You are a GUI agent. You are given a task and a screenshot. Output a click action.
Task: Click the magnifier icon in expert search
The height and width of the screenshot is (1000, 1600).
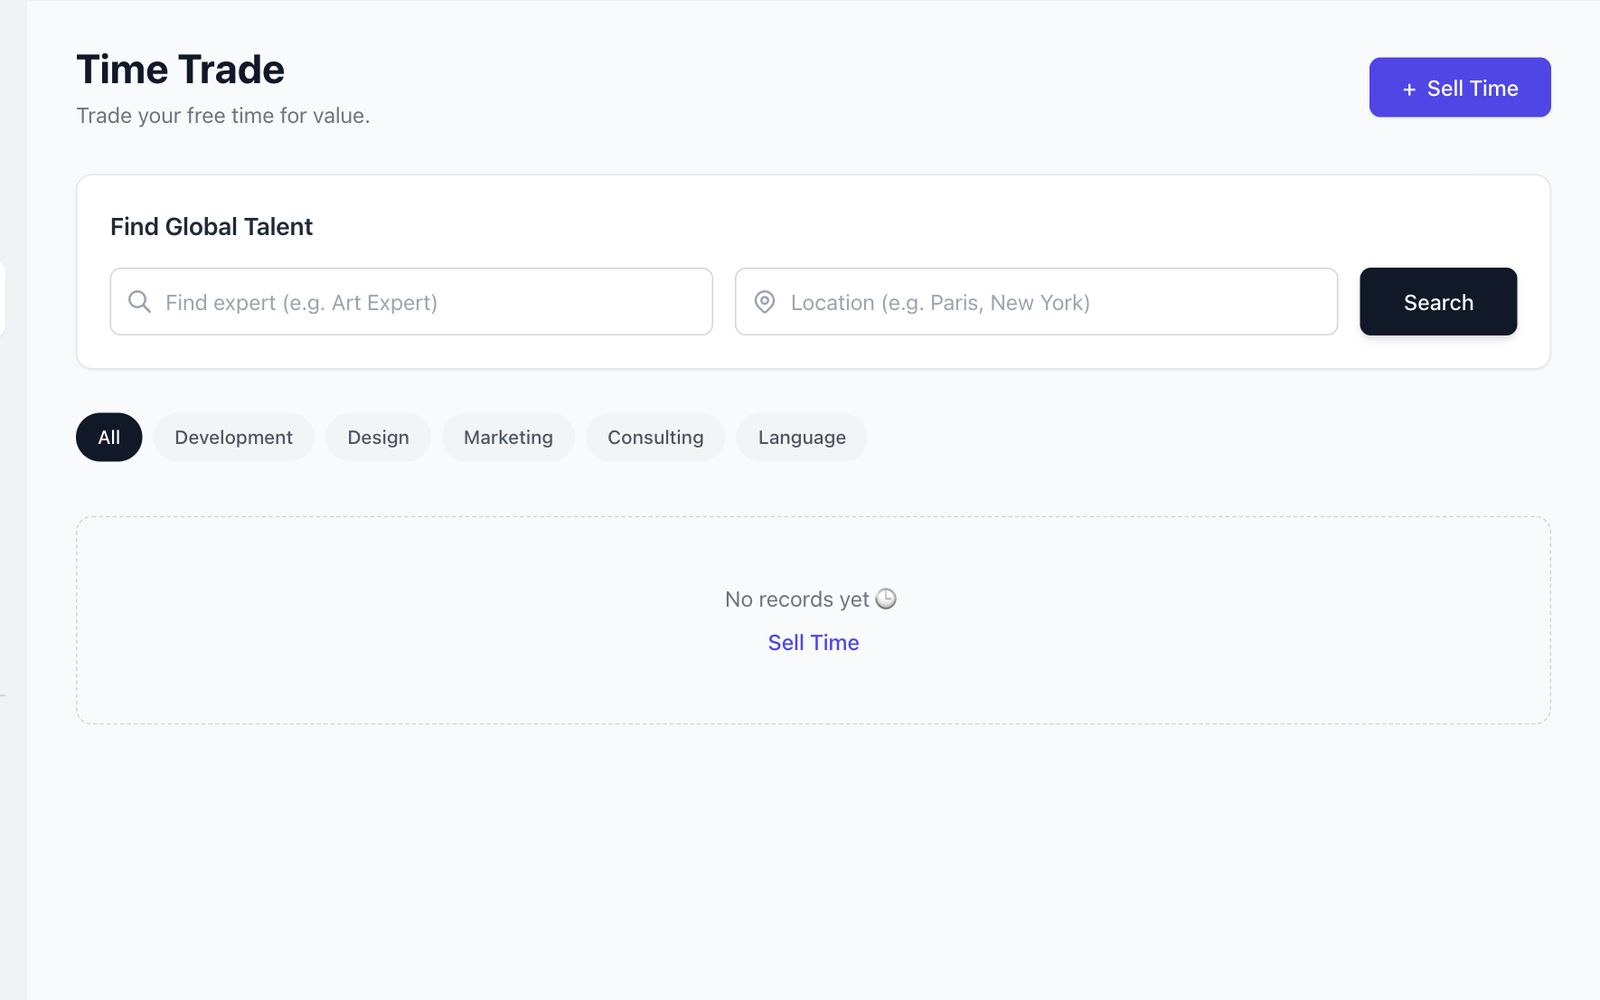coord(140,302)
